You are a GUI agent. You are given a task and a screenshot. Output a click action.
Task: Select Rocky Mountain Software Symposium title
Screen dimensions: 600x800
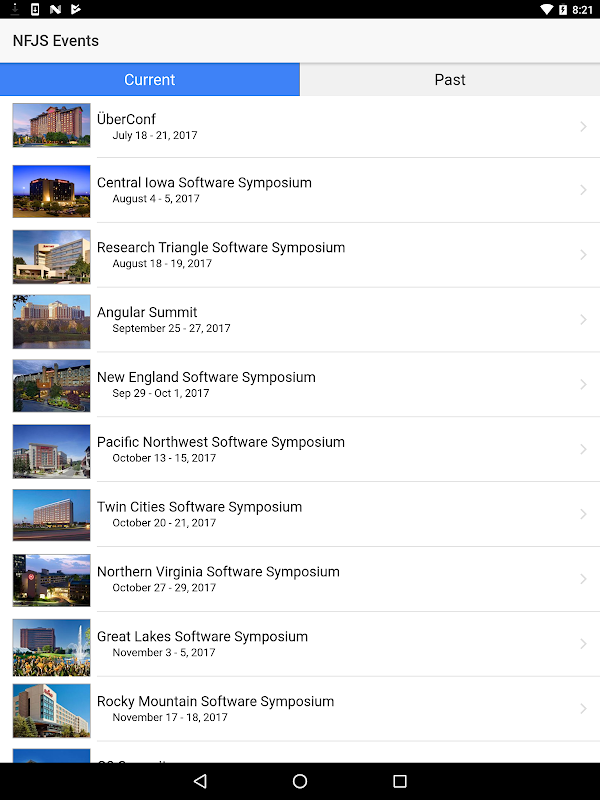215,701
